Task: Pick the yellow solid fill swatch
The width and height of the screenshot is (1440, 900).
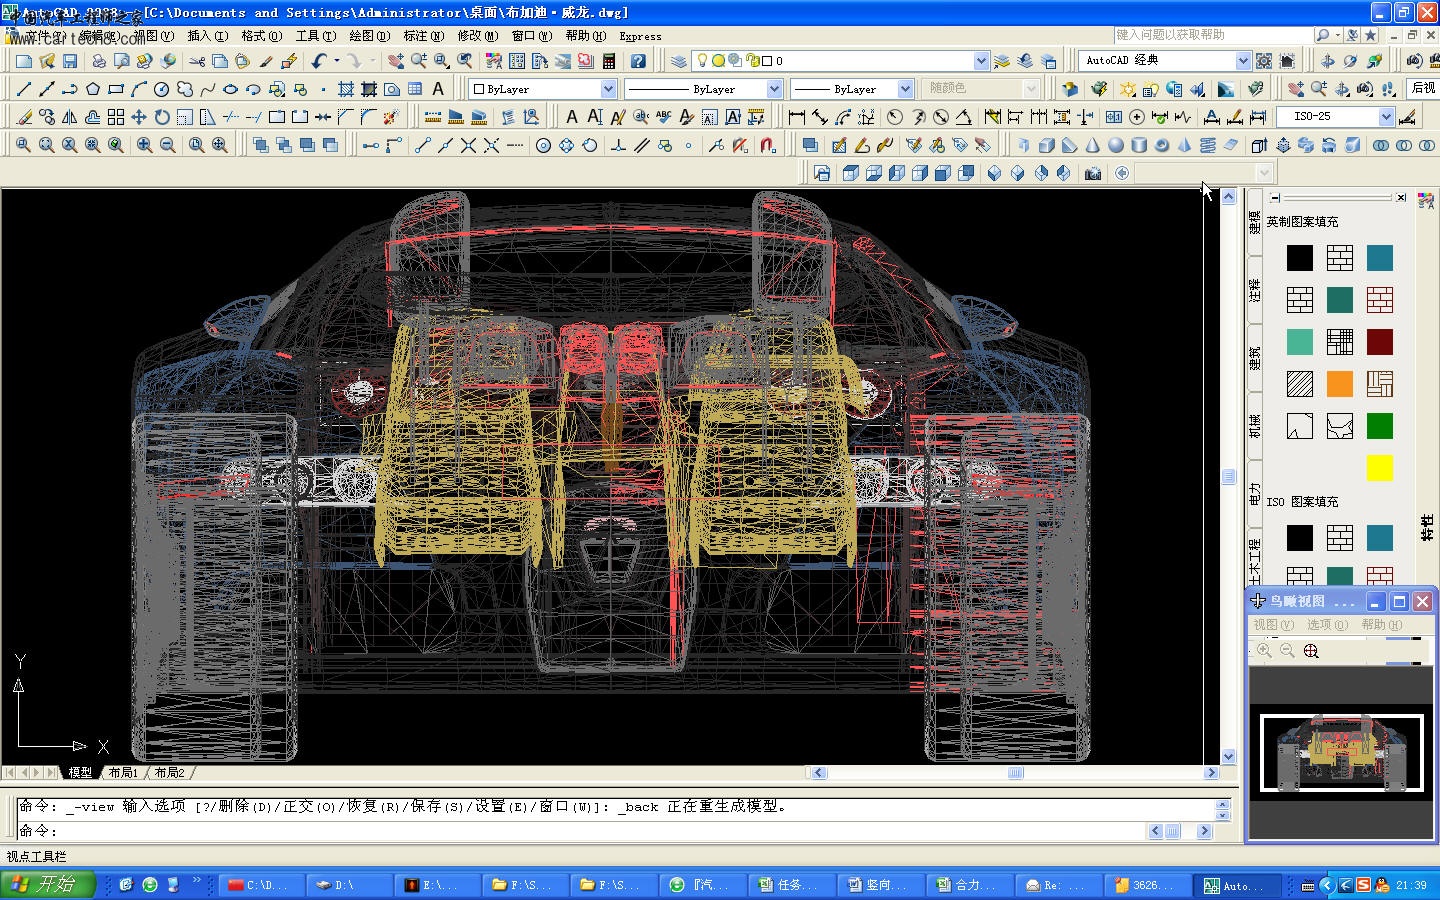Action: coord(1380,468)
